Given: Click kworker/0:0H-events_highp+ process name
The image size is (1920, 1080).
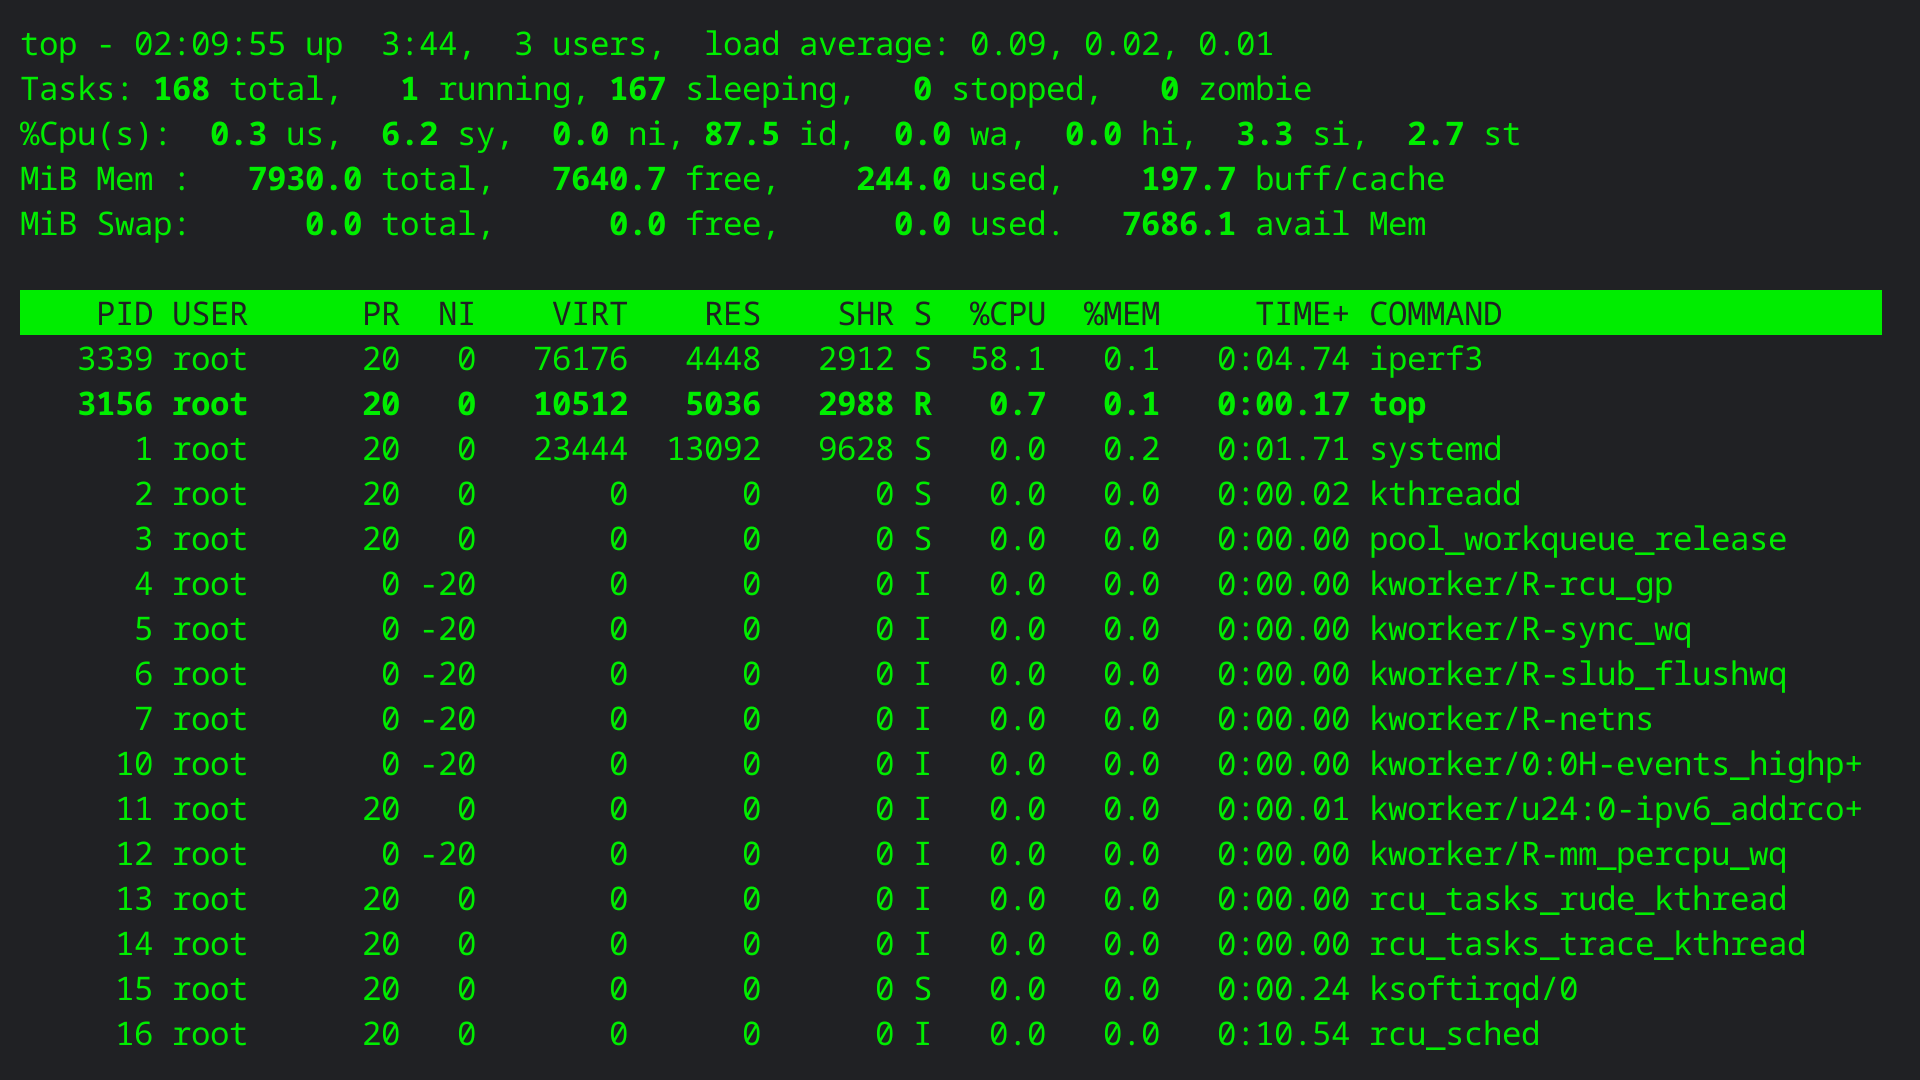Looking at the screenshot, I should coord(1616,764).
